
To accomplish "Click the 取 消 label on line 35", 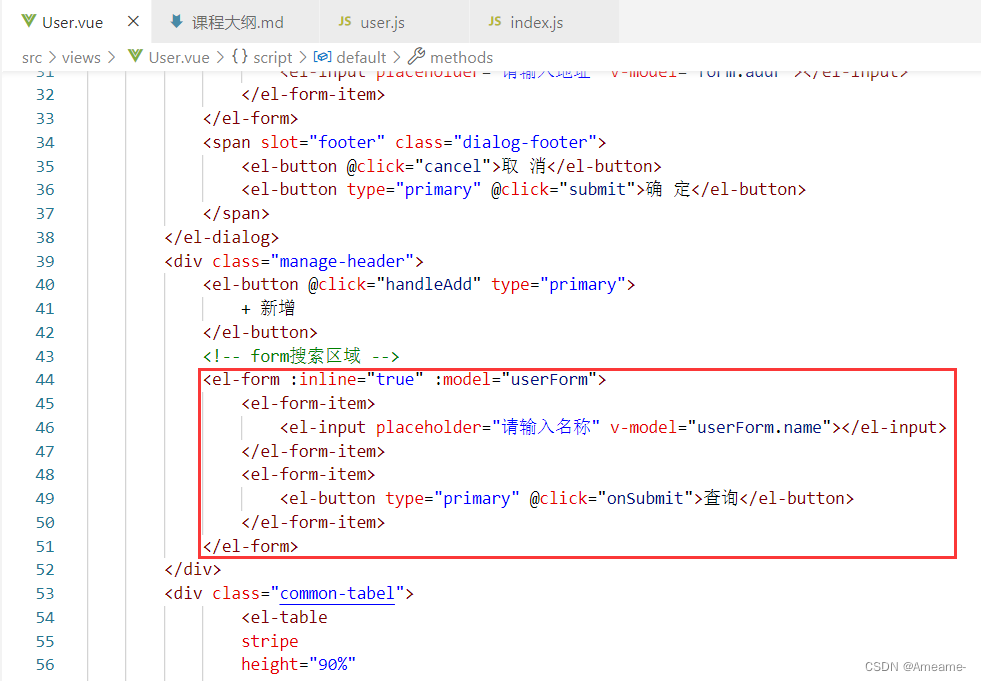I will click(x=524, y=166).
